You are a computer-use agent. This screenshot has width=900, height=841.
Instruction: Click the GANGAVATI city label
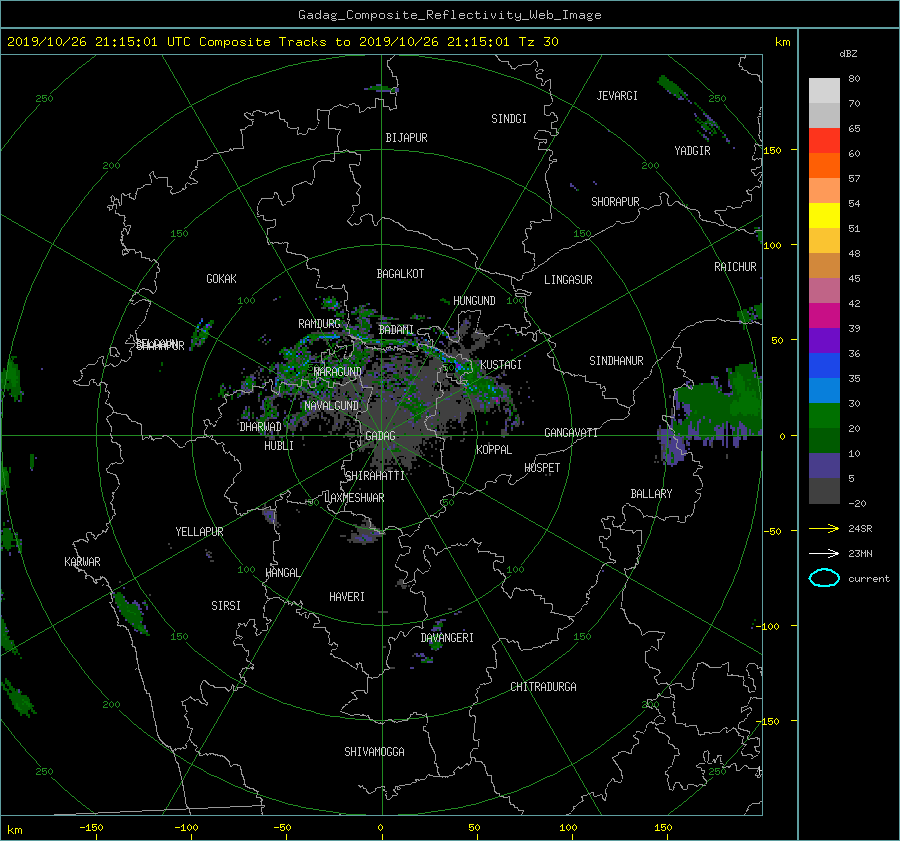tap(571, 432)
